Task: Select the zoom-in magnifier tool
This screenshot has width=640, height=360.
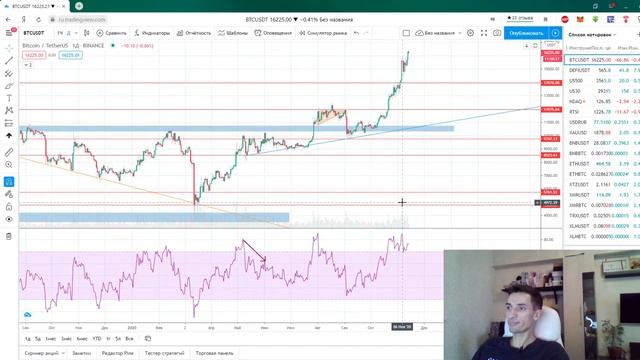Action: (9, 164)
